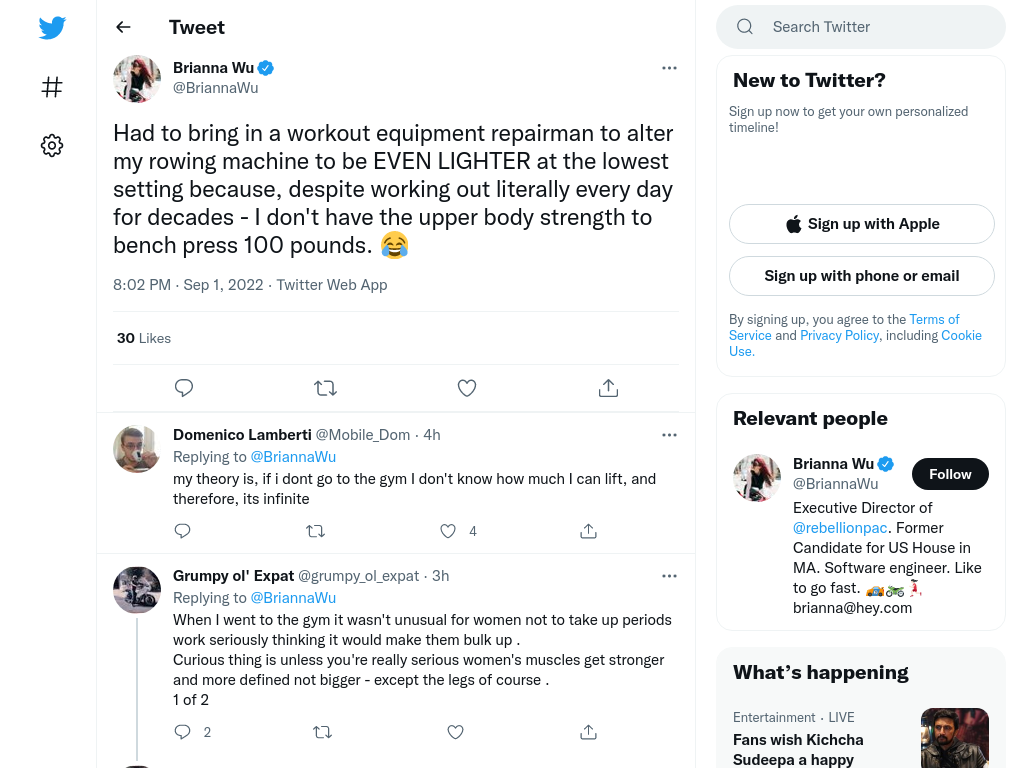Open more options on Brianna Wu's tweet
Screen dimensions: 1024x768
tap(669, 68)
